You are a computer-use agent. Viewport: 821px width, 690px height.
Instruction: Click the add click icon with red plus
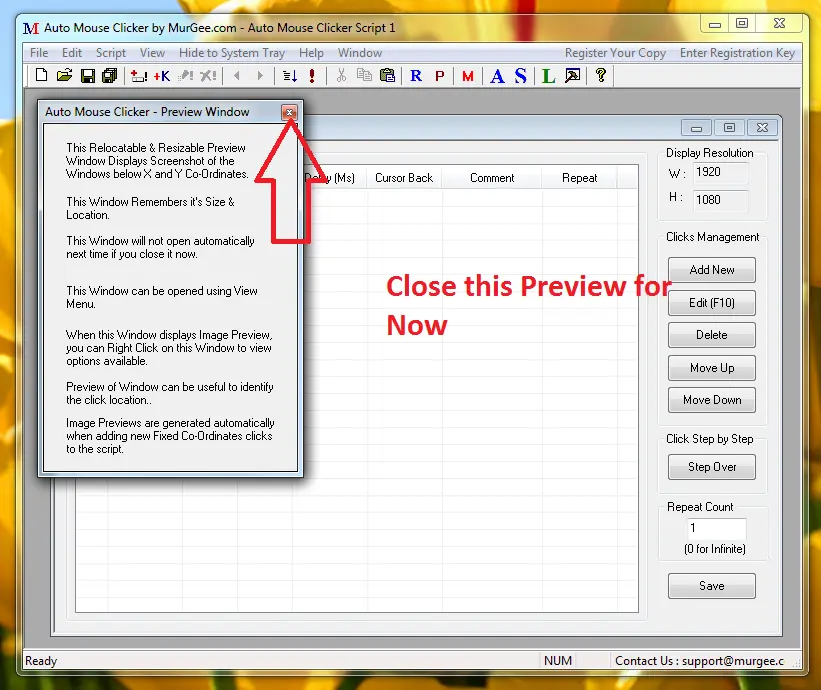coord(139,76)
